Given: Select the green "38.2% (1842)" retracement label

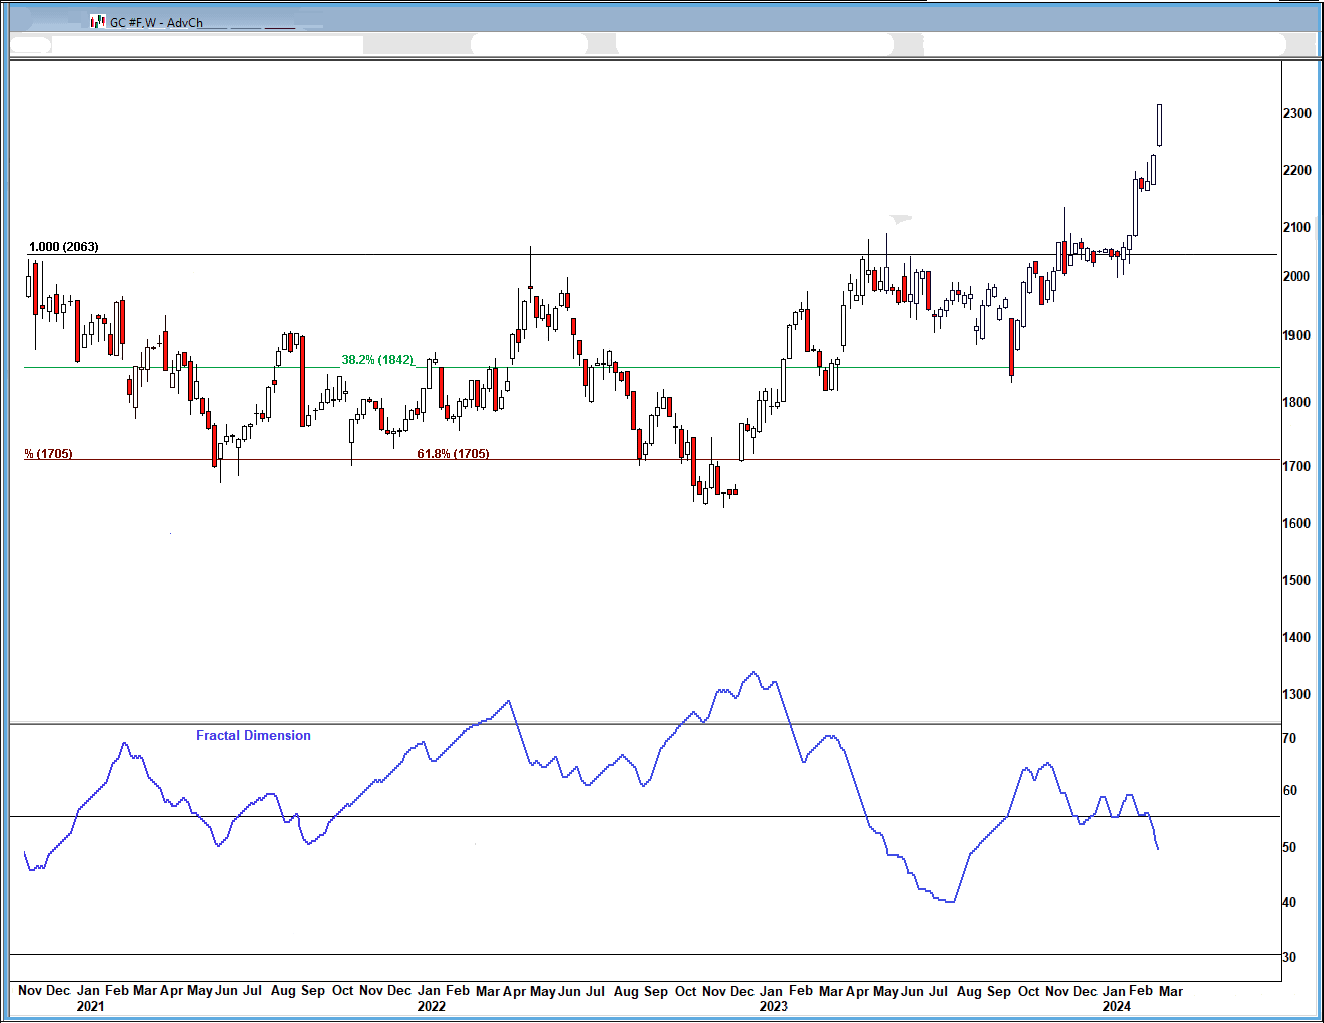Looking at the screenshot, I should 377,360.
